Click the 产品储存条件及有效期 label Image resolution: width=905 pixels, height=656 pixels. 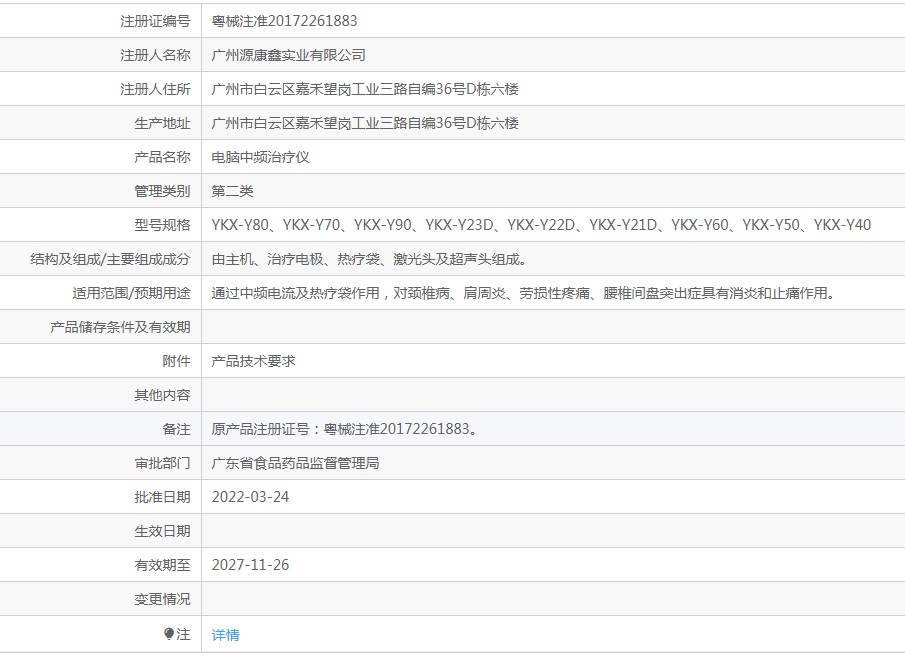coord(120,328)
